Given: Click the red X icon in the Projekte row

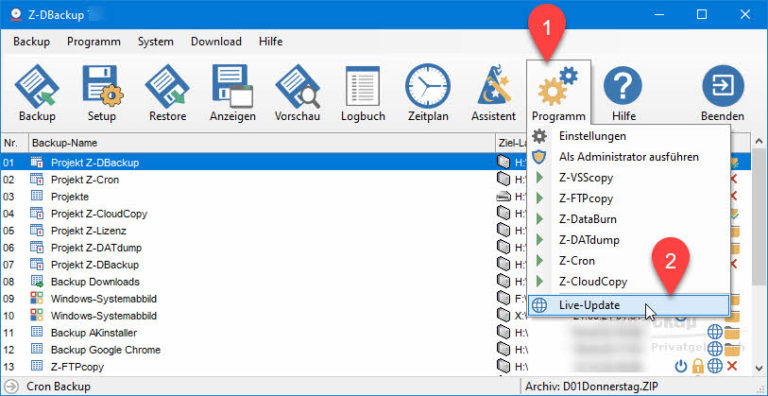Looking at the screenshot, I should [x=734, y=196].
